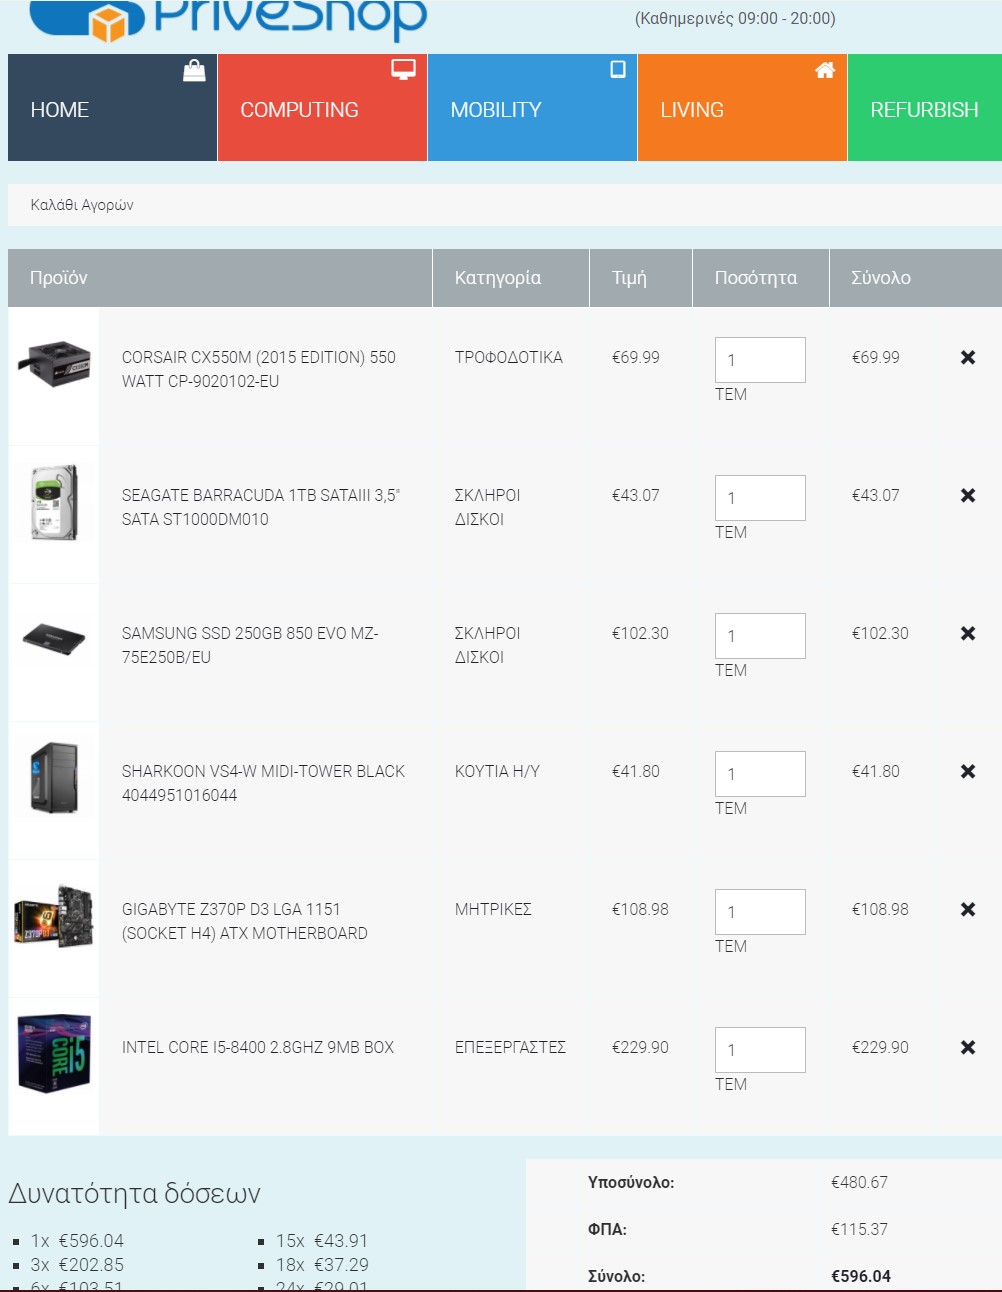Click Προϊόν column header
The width and height of the screenshot is (1002, 1292).
point(59,278)
